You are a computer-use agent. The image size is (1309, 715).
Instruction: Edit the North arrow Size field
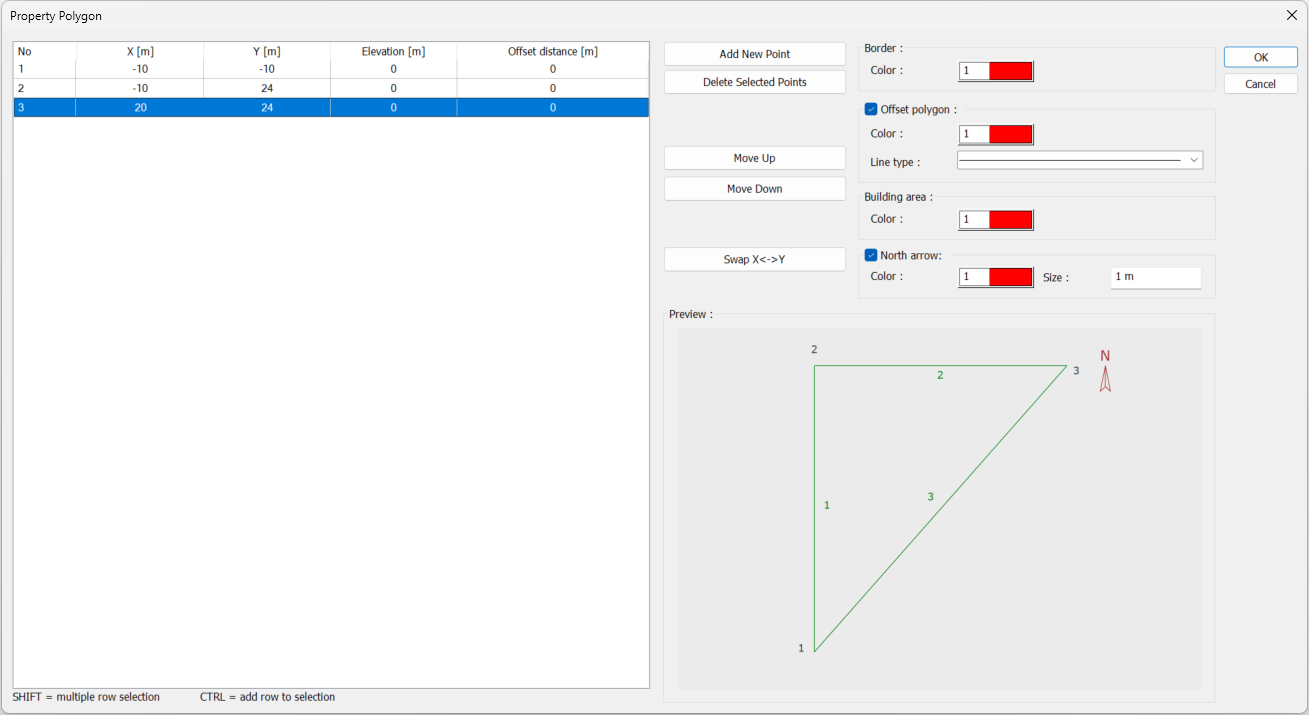pos(1155,277)
